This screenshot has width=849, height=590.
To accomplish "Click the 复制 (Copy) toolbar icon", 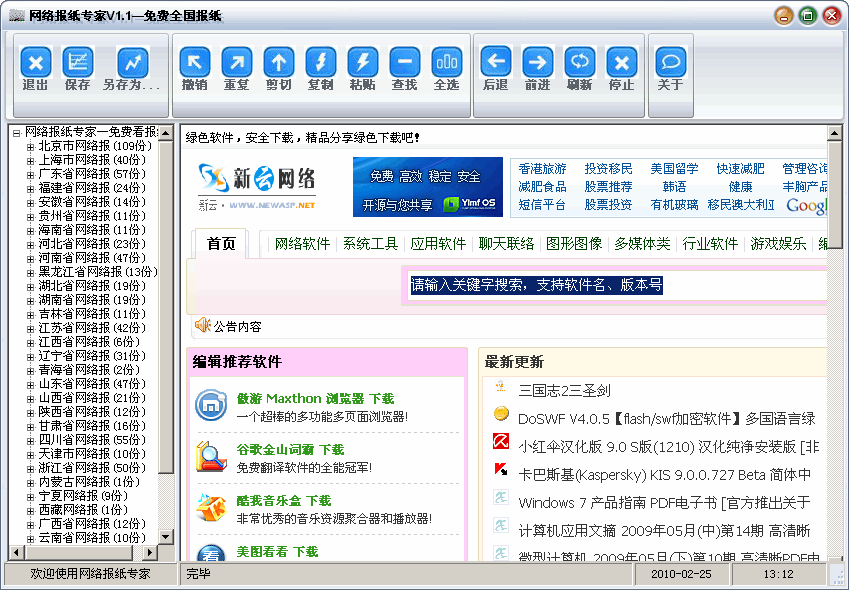I will 321,62.
